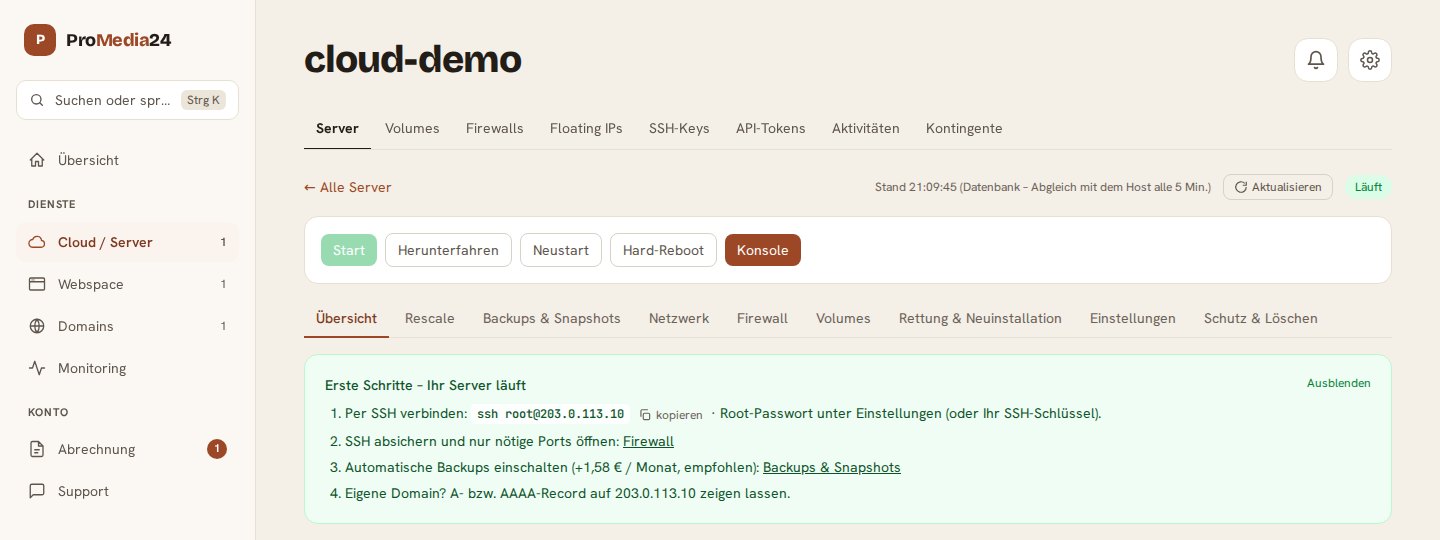Open Webspace in the sidebar

click(127, 284)
